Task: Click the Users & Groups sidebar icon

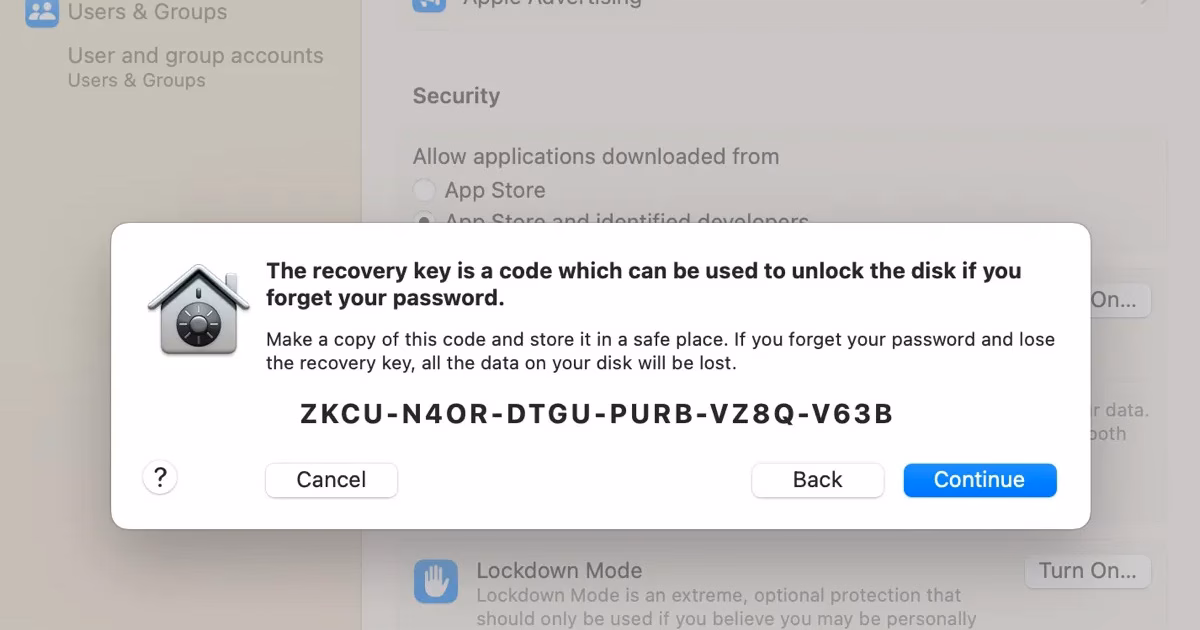Action: [x=42, y=12]
